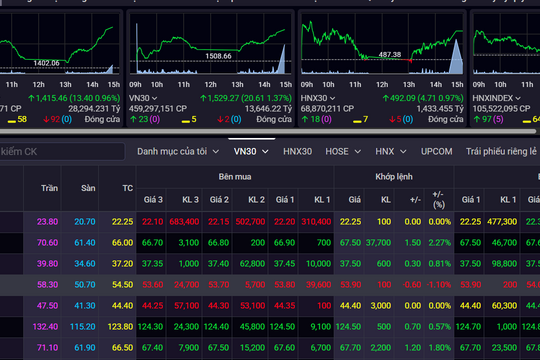Click the HNX30 intraday chart thumbnail

382,44
